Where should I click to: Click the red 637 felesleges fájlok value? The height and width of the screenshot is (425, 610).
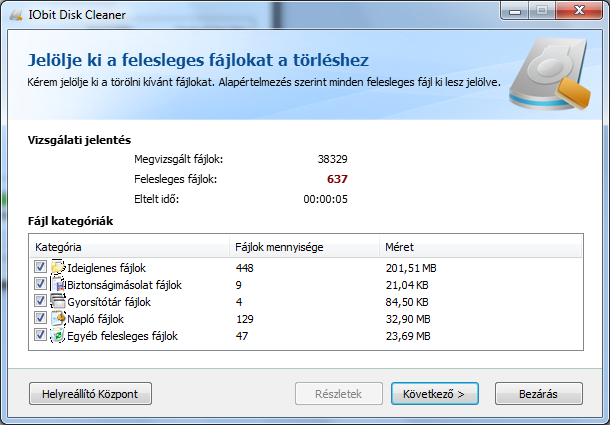[x=337, y=179]
